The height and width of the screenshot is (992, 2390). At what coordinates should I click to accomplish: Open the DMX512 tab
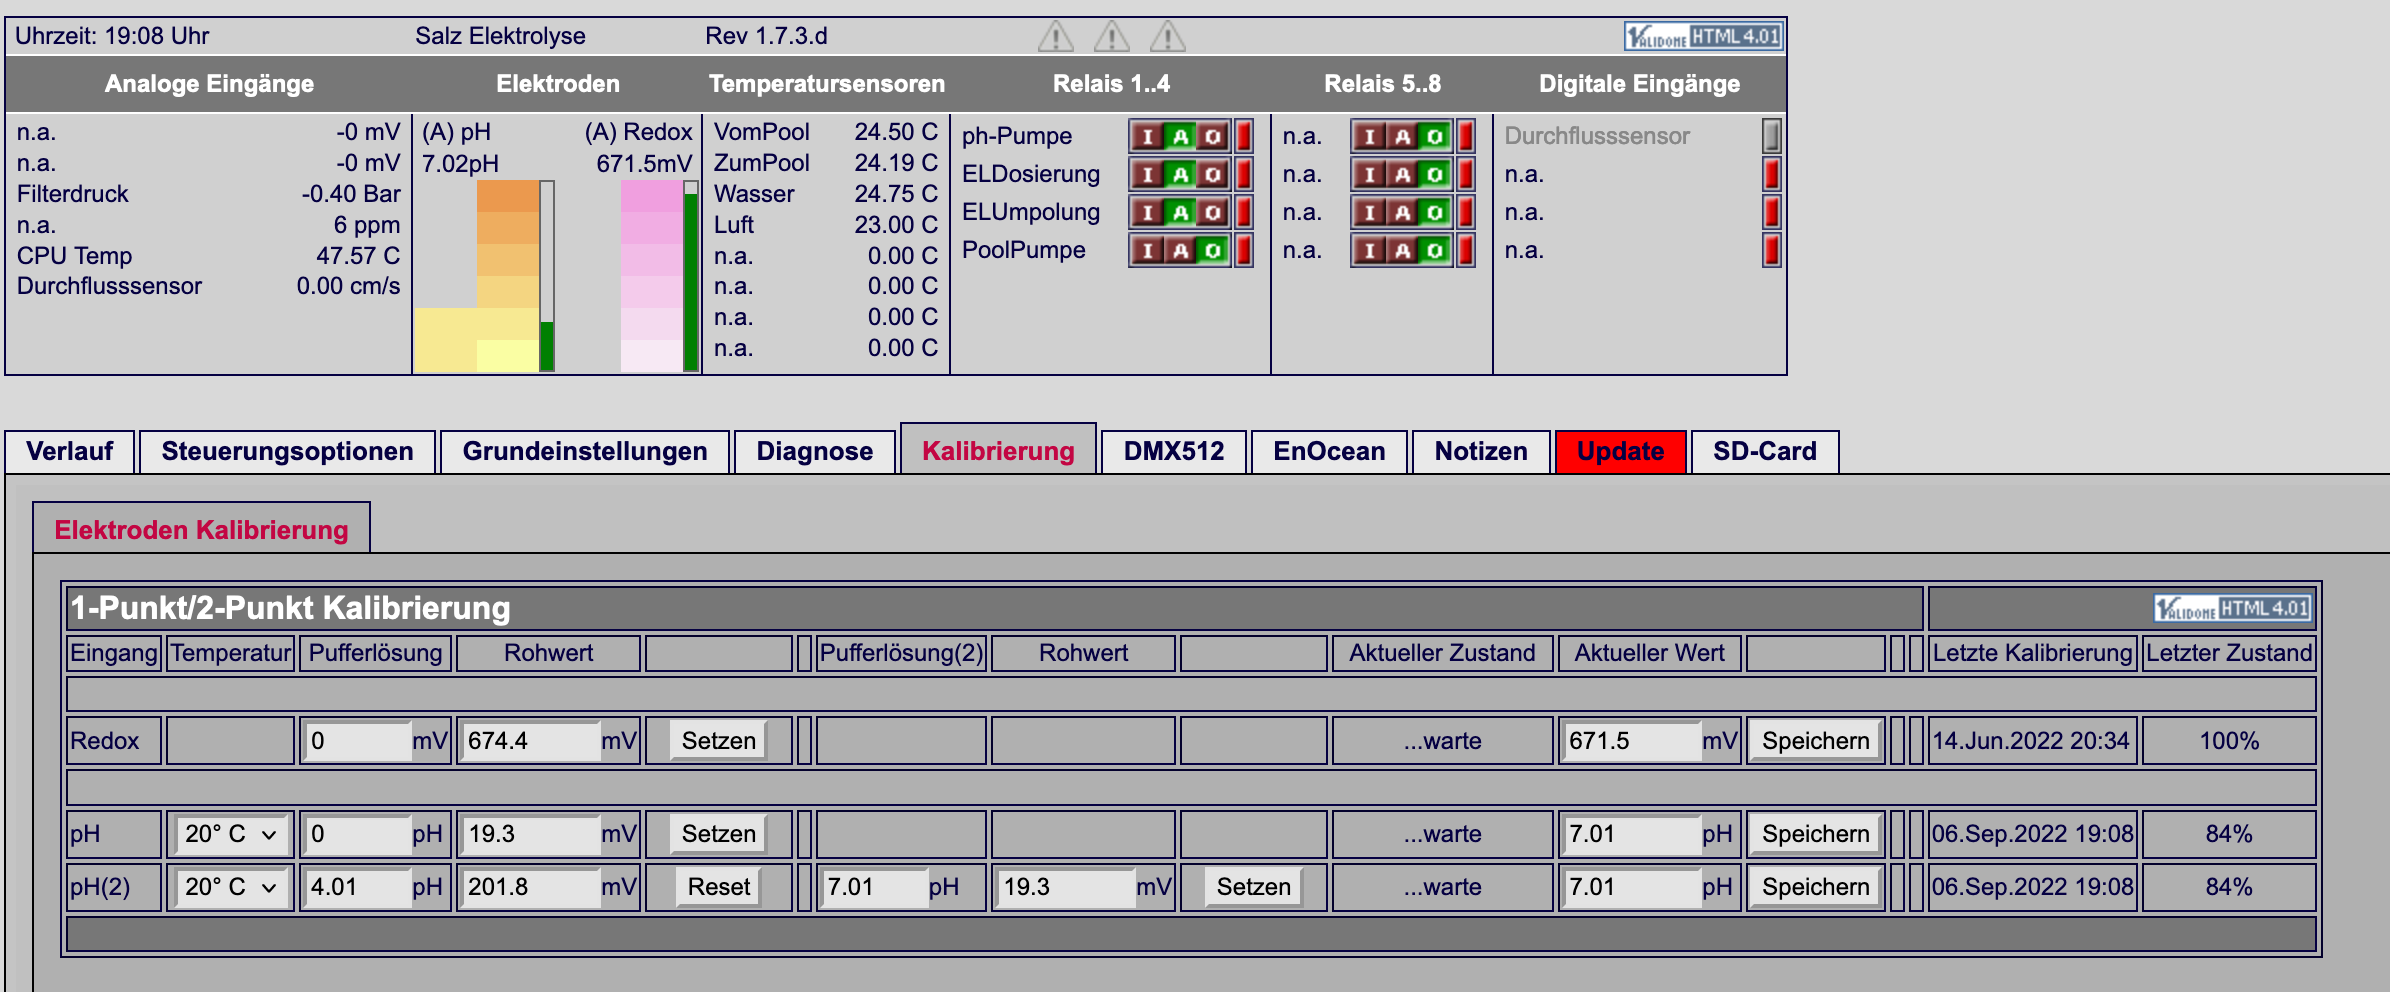tap(1174, 452)
